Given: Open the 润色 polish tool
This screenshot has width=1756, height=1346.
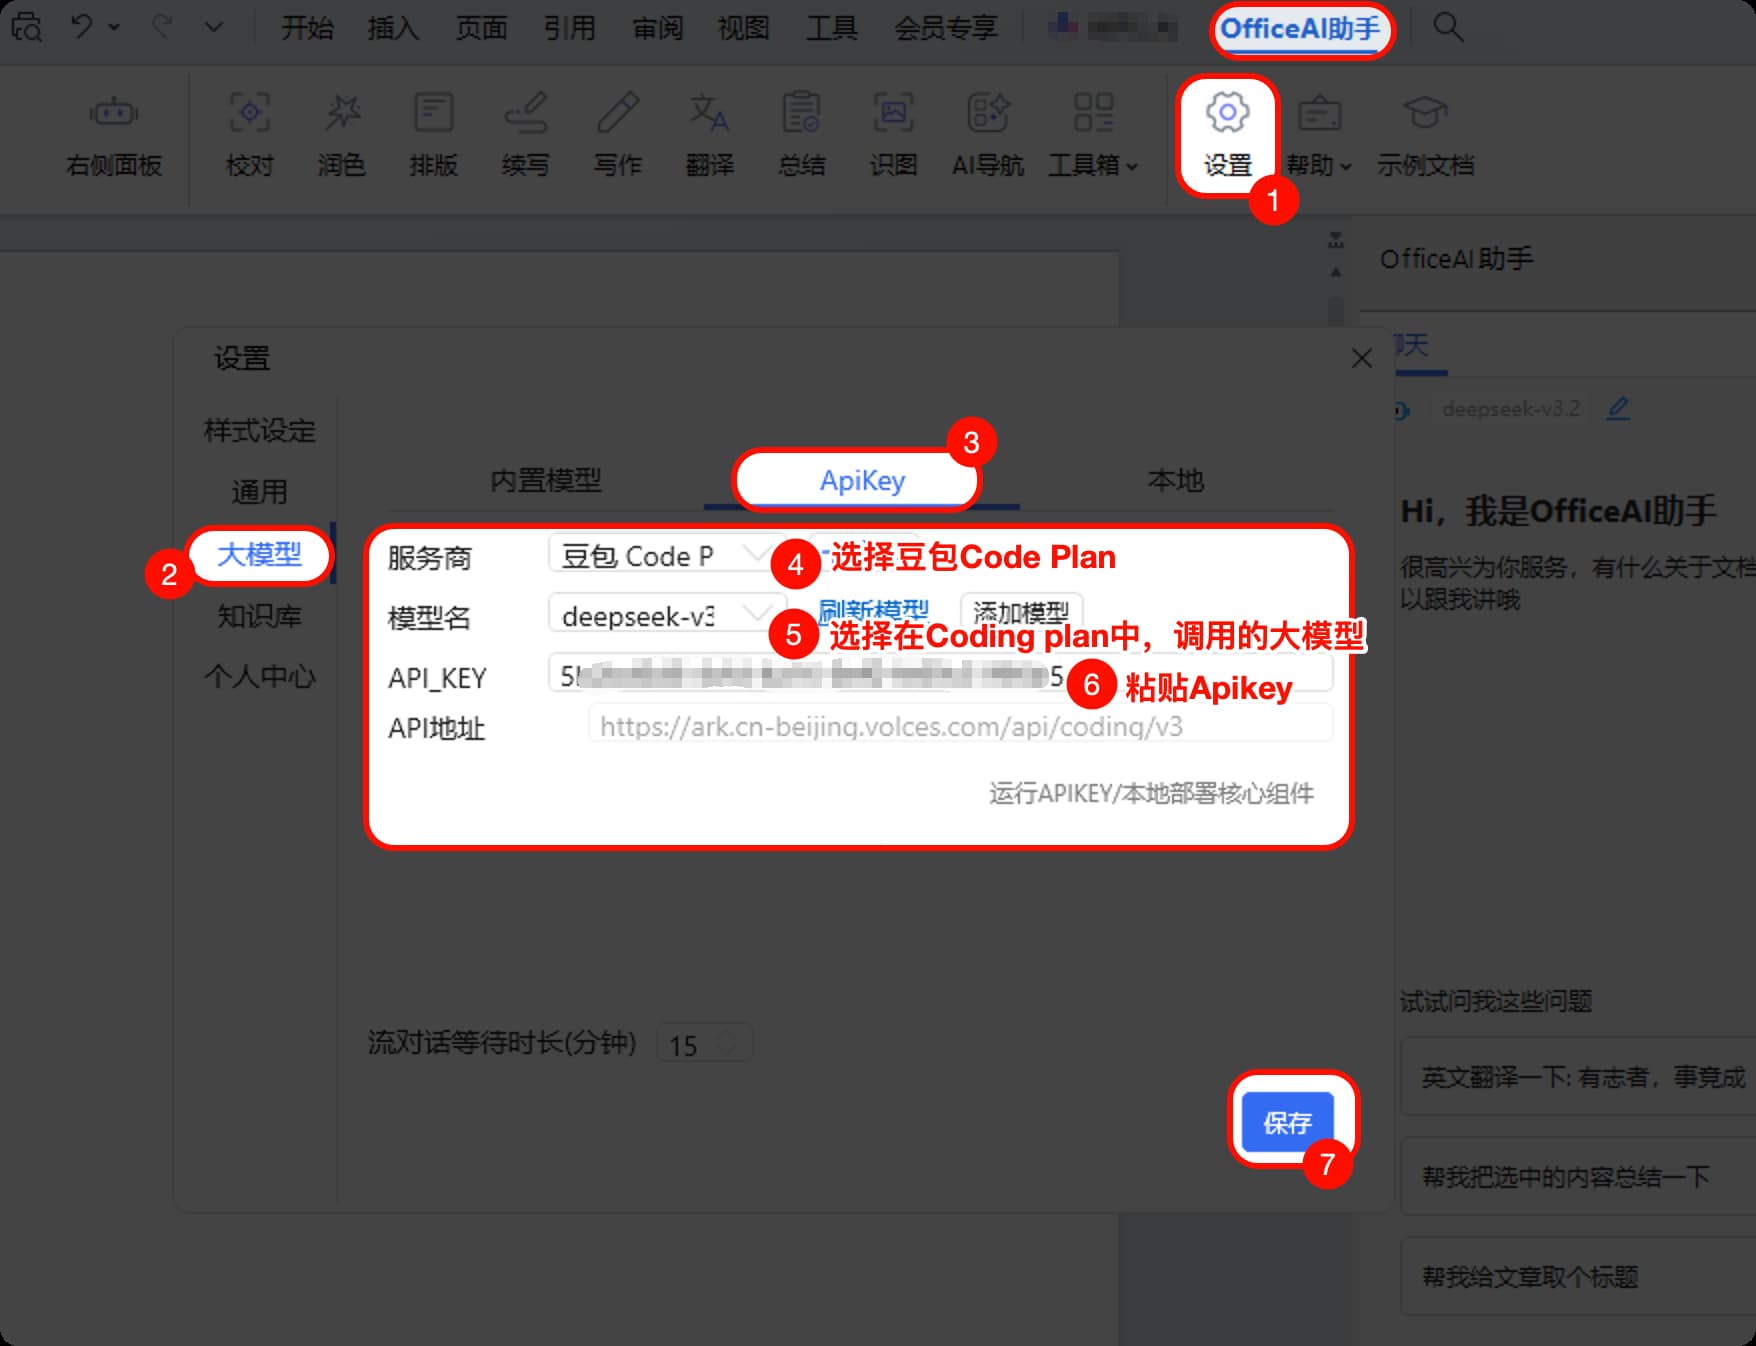Looking at the screenshot, I should (342, 135).
